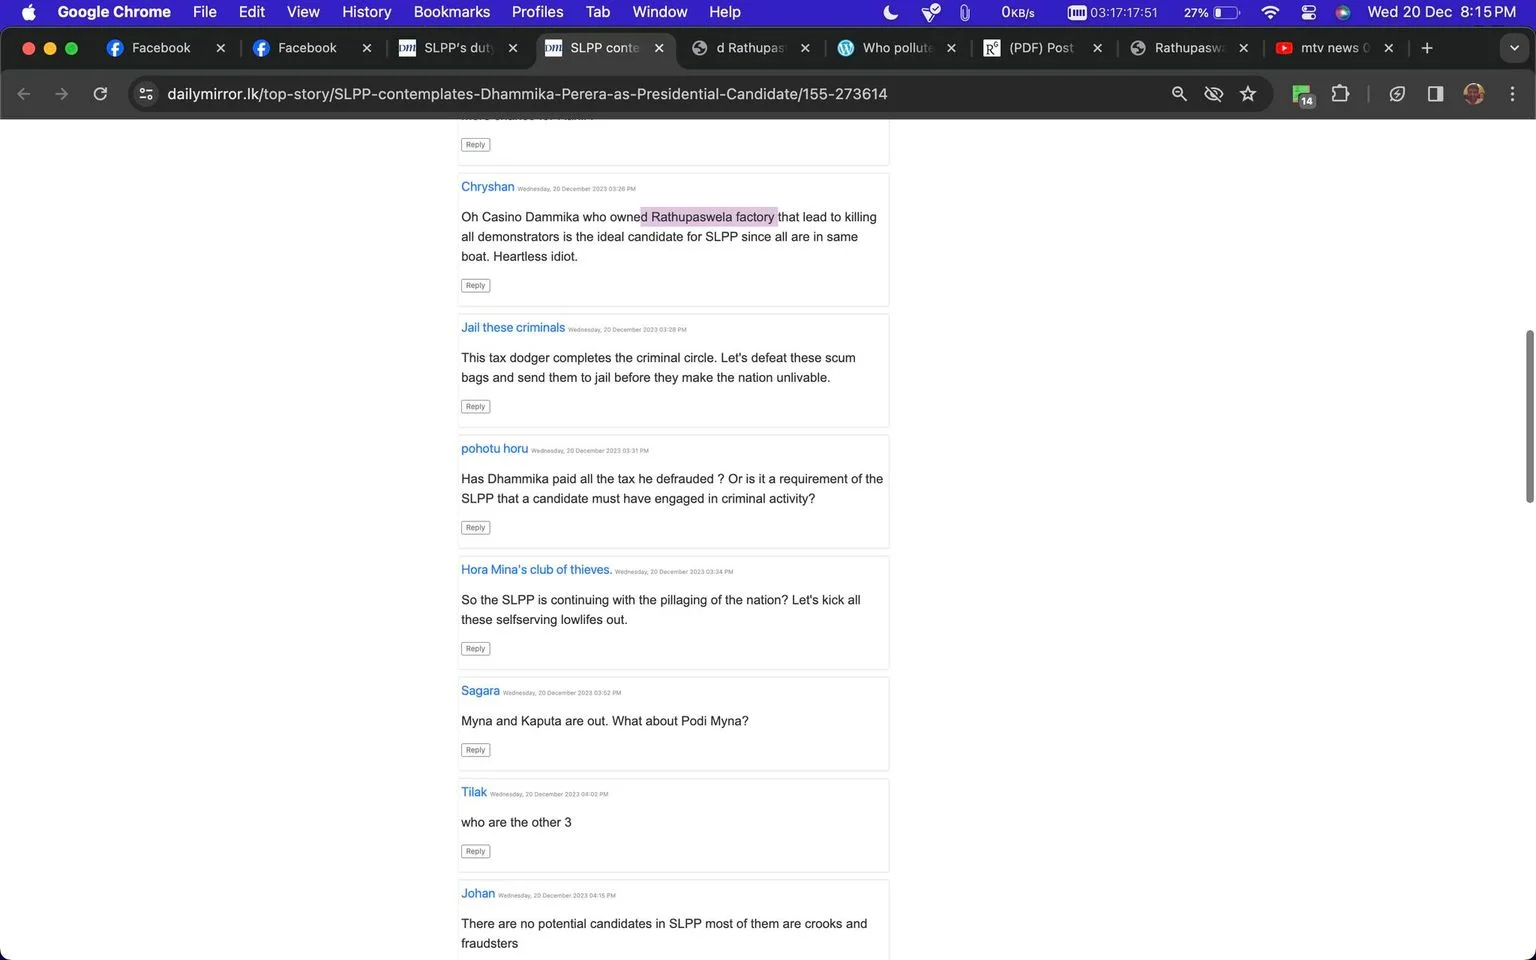Open the profile avatar in toolbar

click(x=1474, y=94)
